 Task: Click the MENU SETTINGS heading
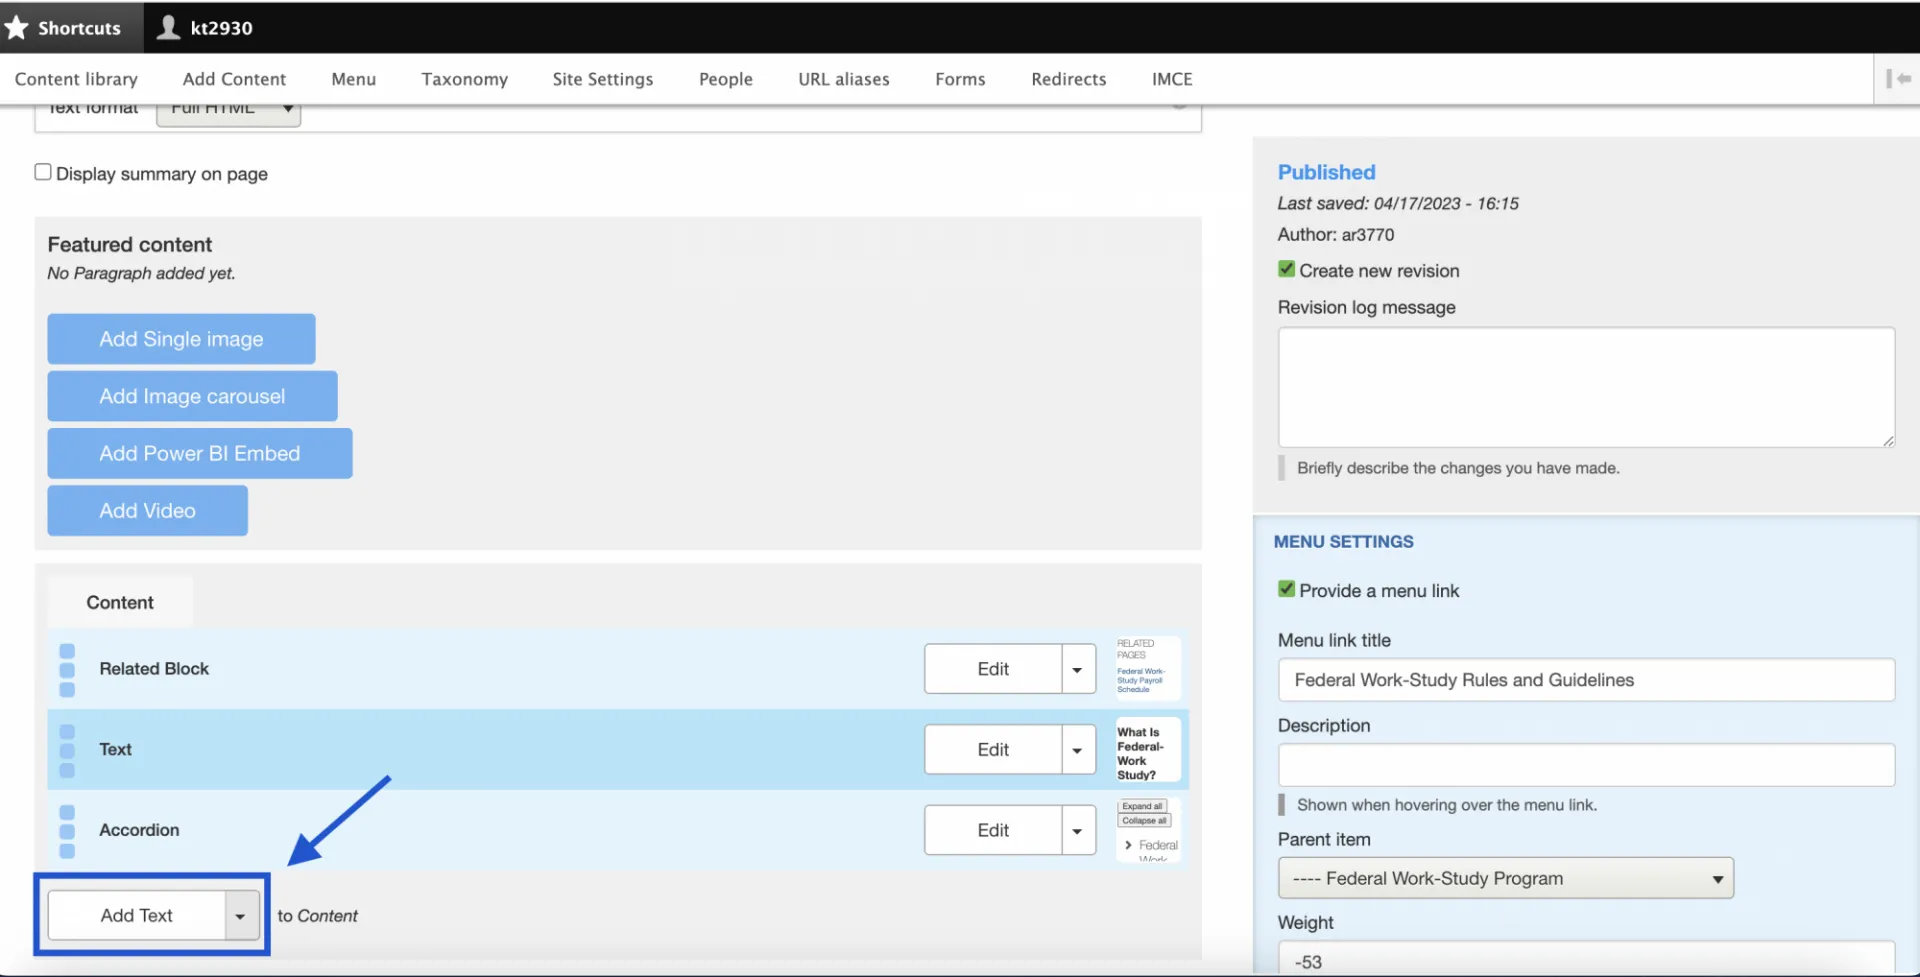tap(1343, 541)
